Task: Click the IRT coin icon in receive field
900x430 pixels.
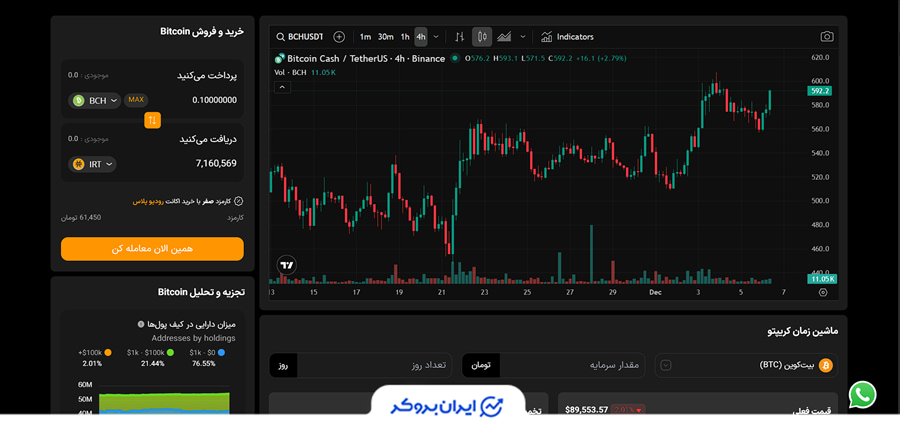Action: click(x=79, y=164)
